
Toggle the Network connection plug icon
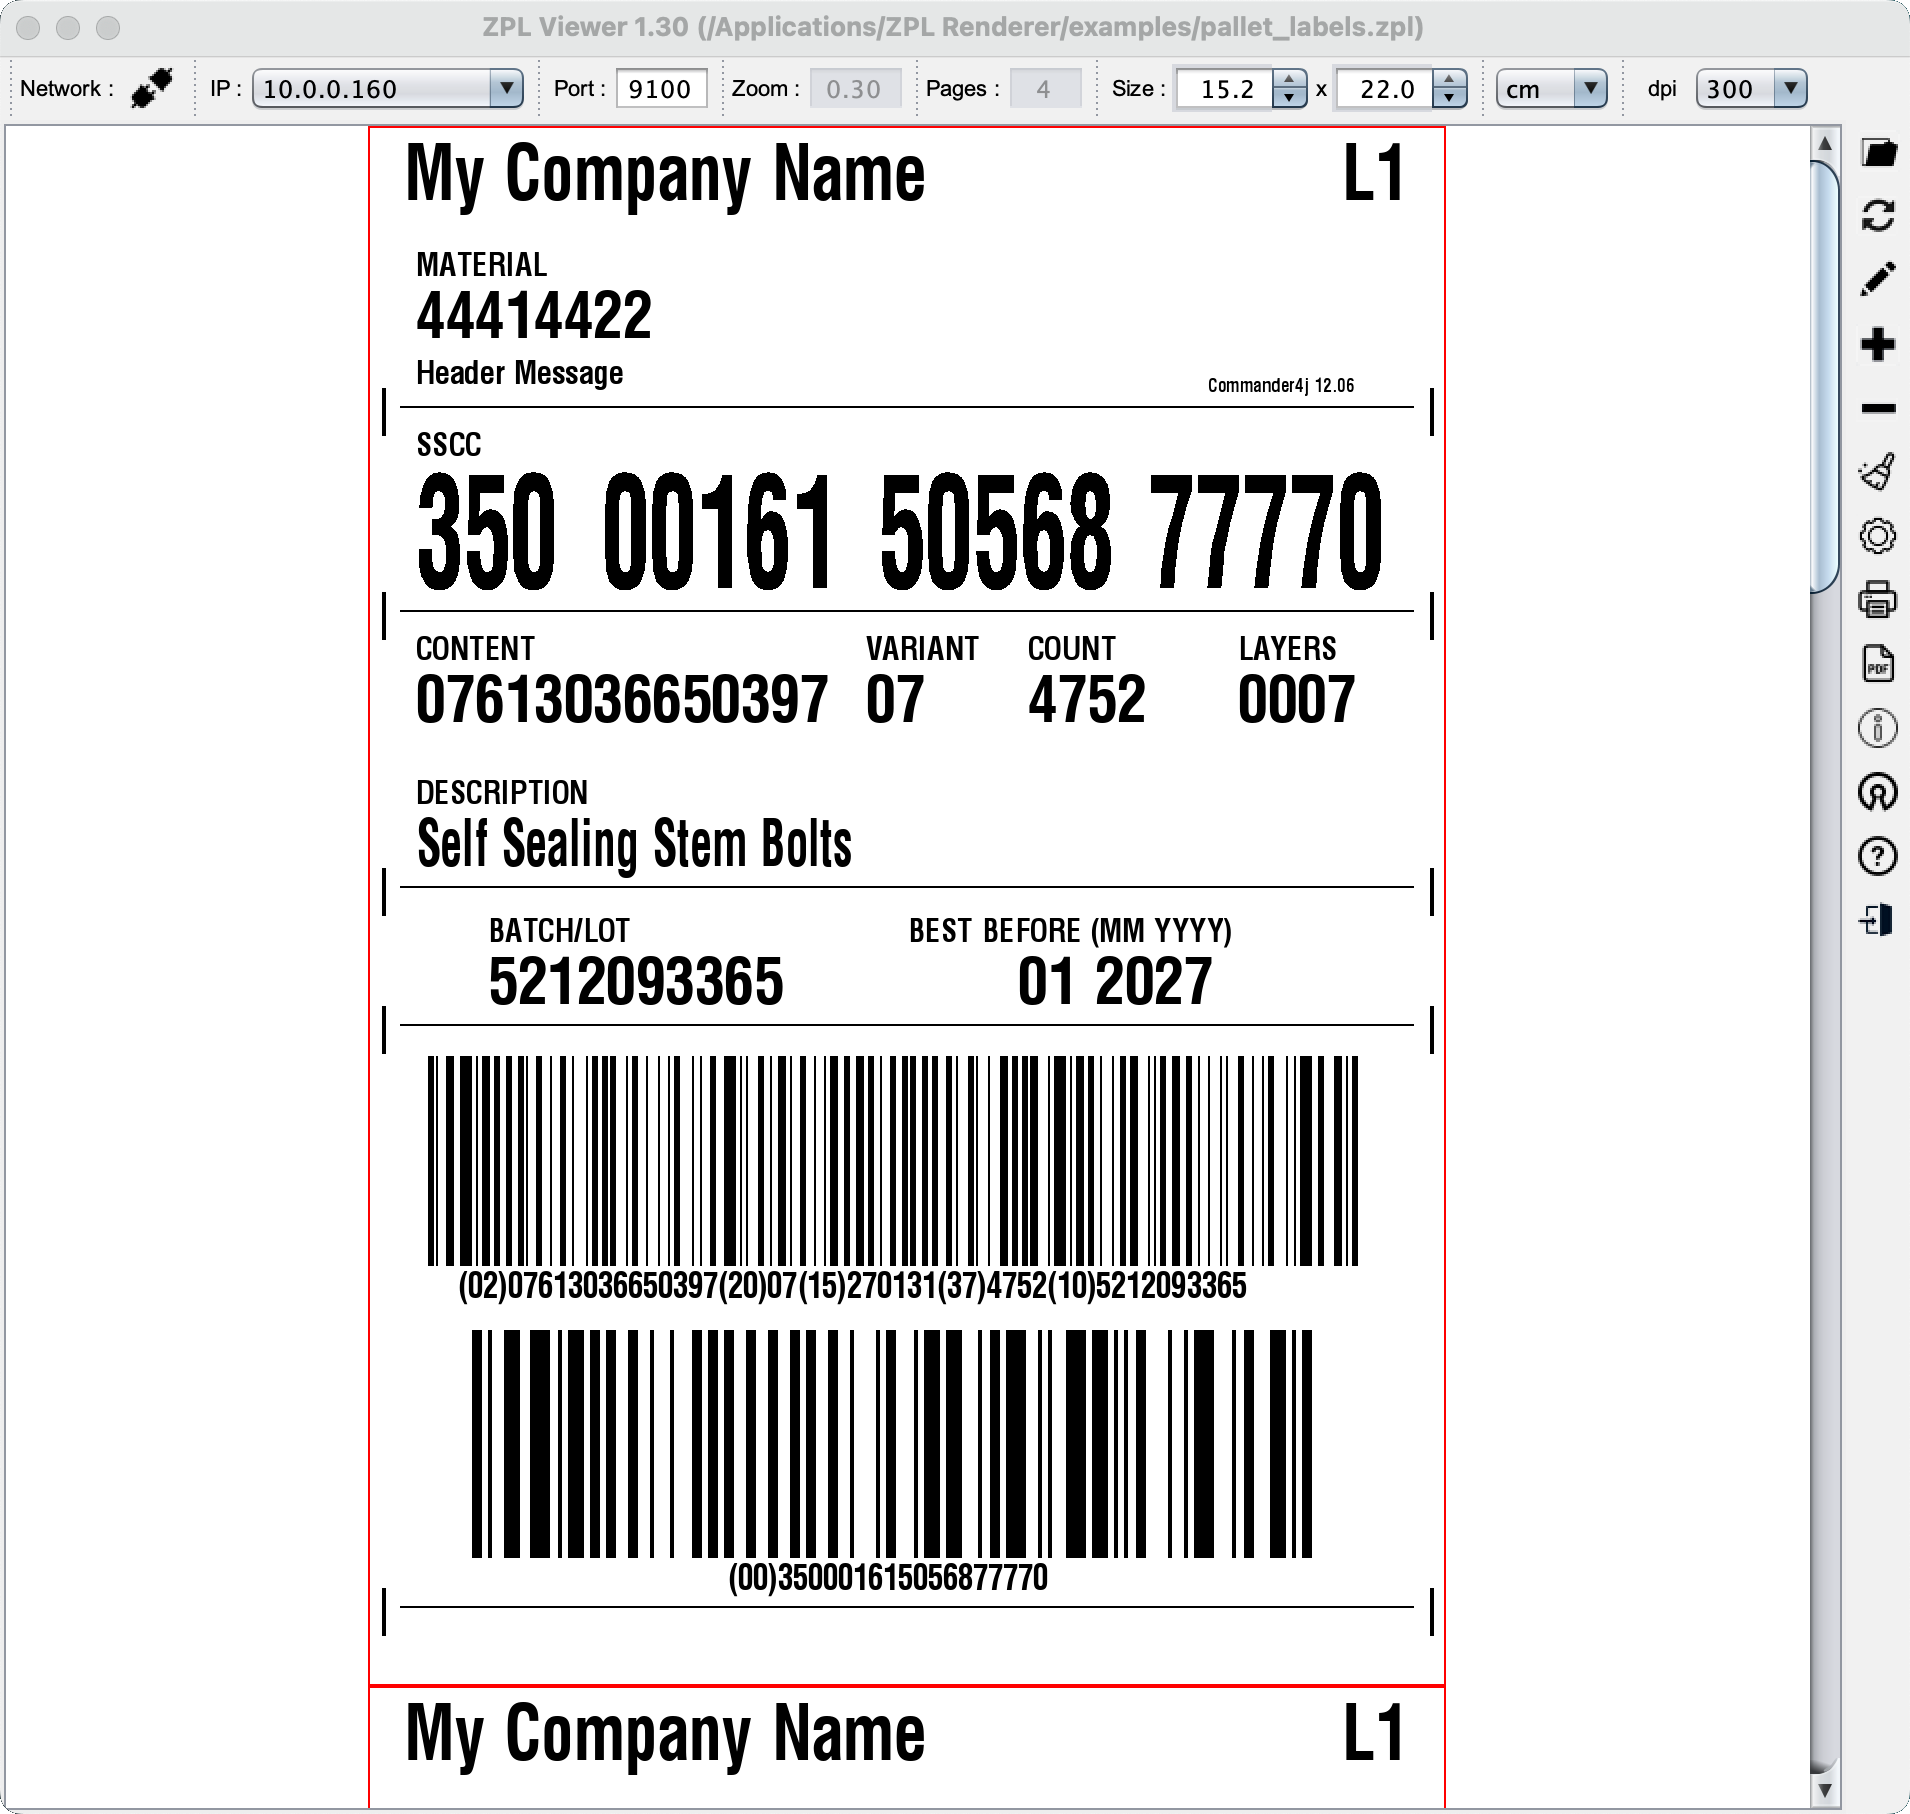[152, 89]
